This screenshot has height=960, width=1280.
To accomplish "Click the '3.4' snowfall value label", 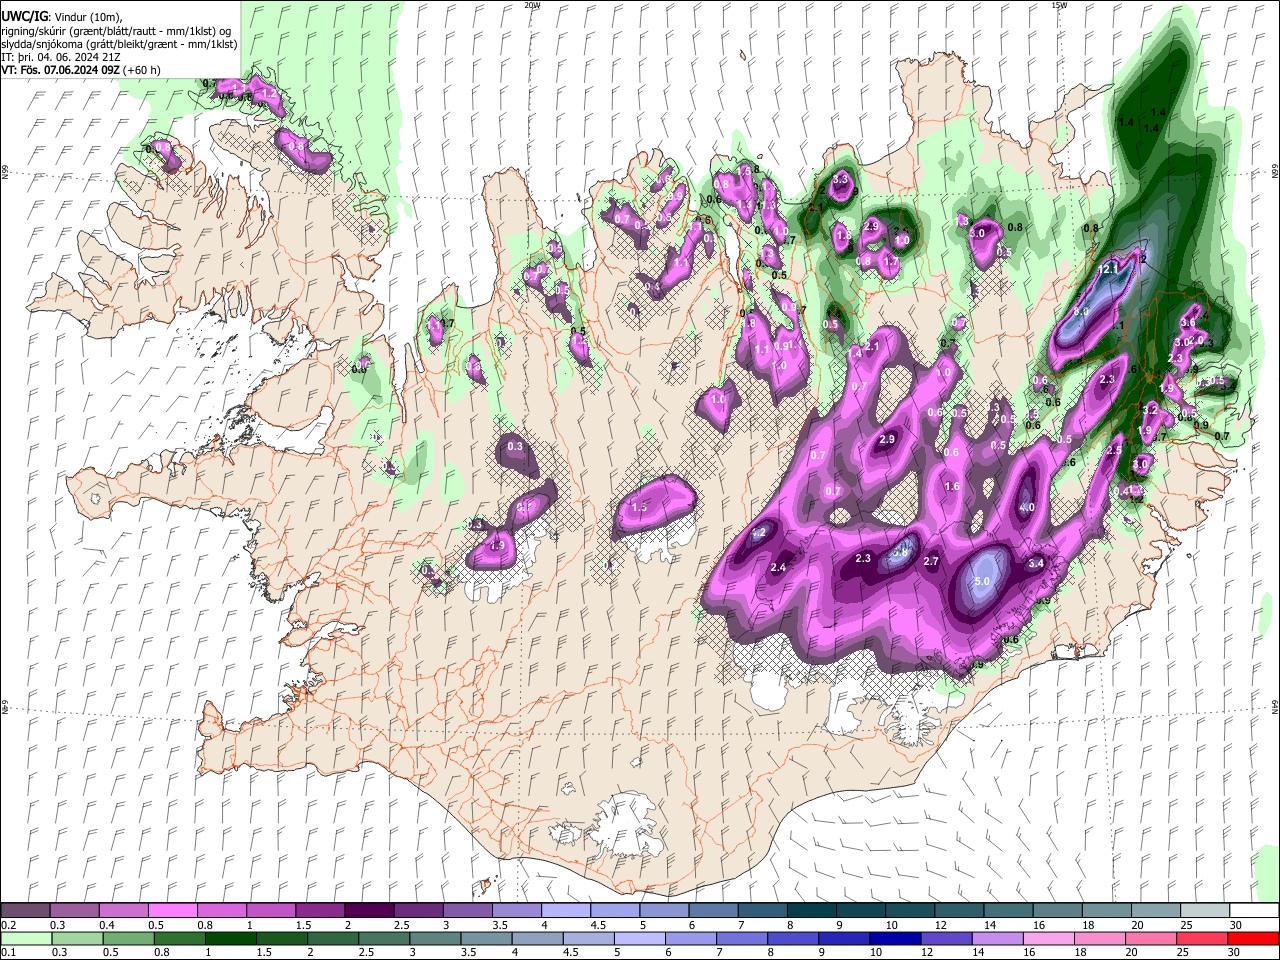I will (x=1036, y=563).
